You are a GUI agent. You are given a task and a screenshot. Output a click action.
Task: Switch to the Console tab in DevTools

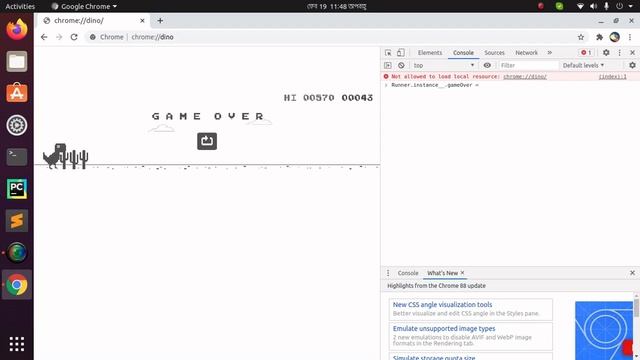tap(463, 53)
